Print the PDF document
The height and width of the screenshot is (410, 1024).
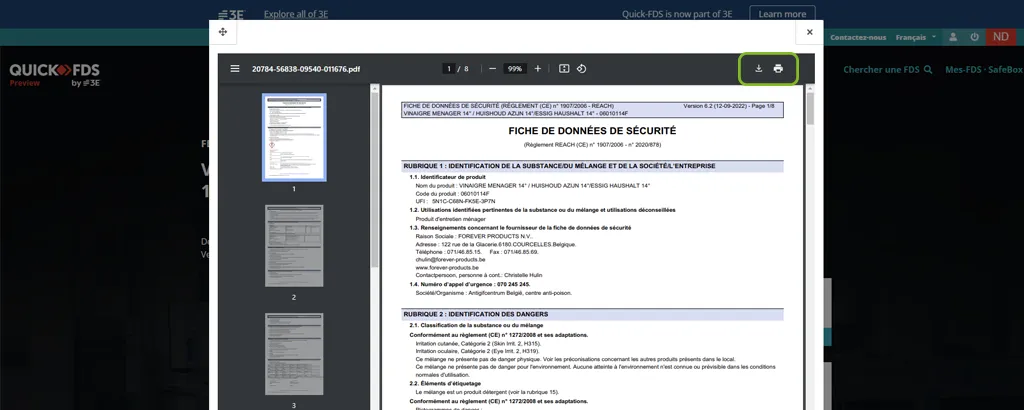point(778,69)
